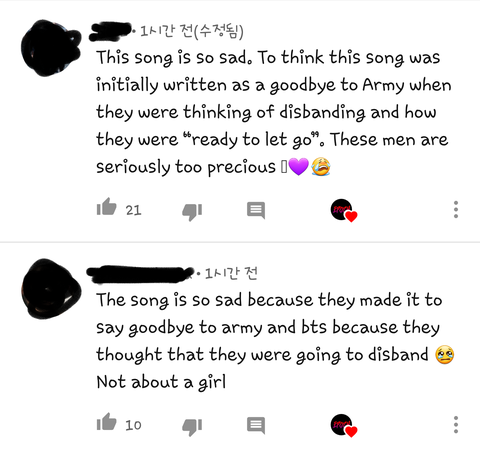
Task: Like the second comment with 10 likes
Action: click(x=106, y=422)
